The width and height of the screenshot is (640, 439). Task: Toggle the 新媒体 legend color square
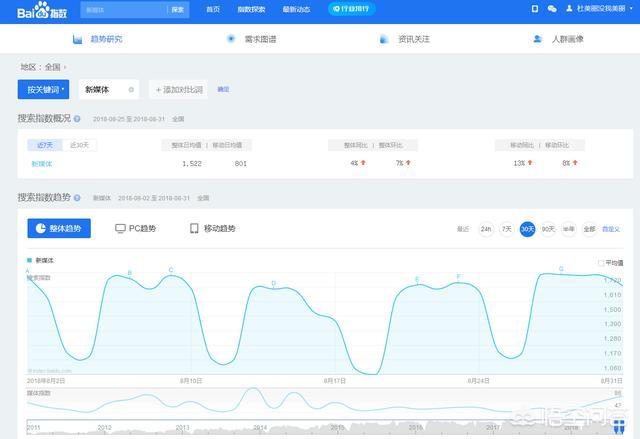(x=29, y=260)
